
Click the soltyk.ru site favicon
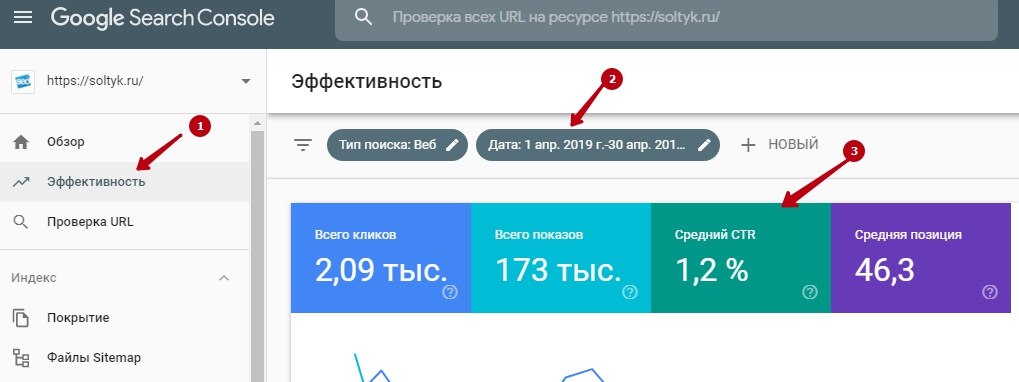(x=23, y=81)
